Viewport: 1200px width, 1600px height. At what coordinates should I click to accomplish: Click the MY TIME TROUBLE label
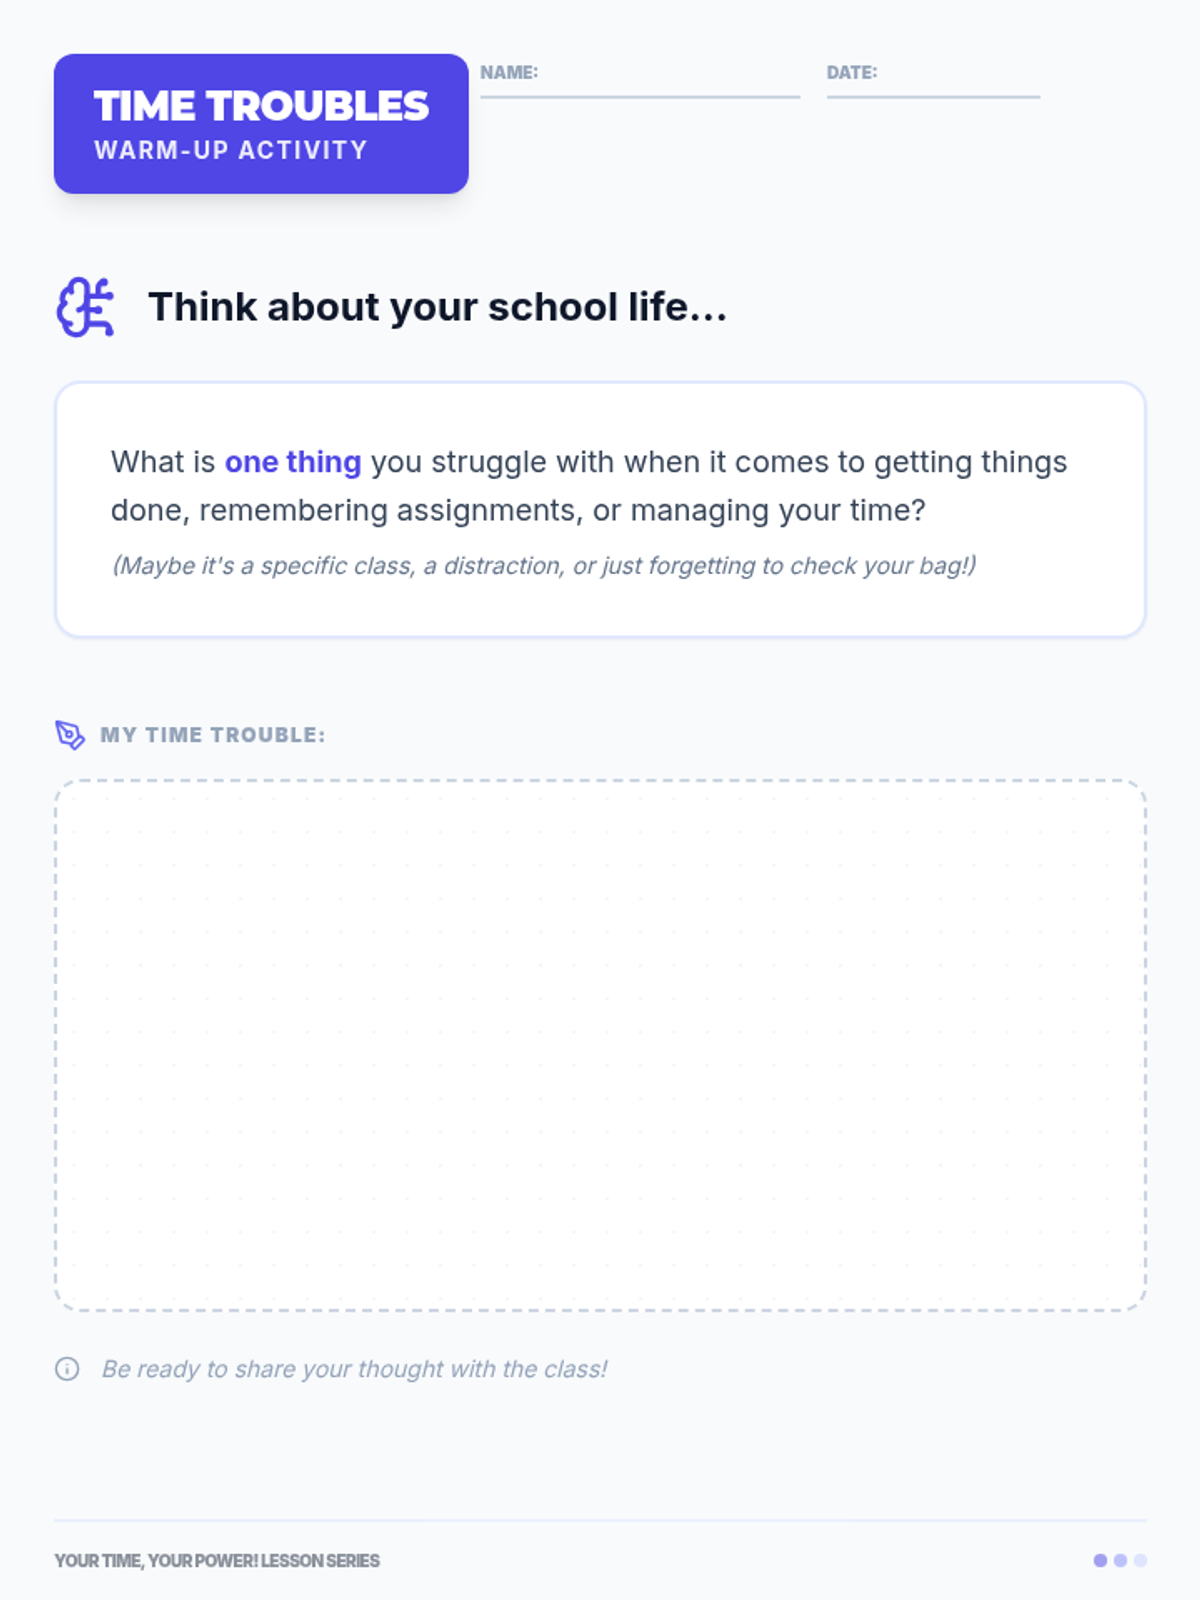212,735
